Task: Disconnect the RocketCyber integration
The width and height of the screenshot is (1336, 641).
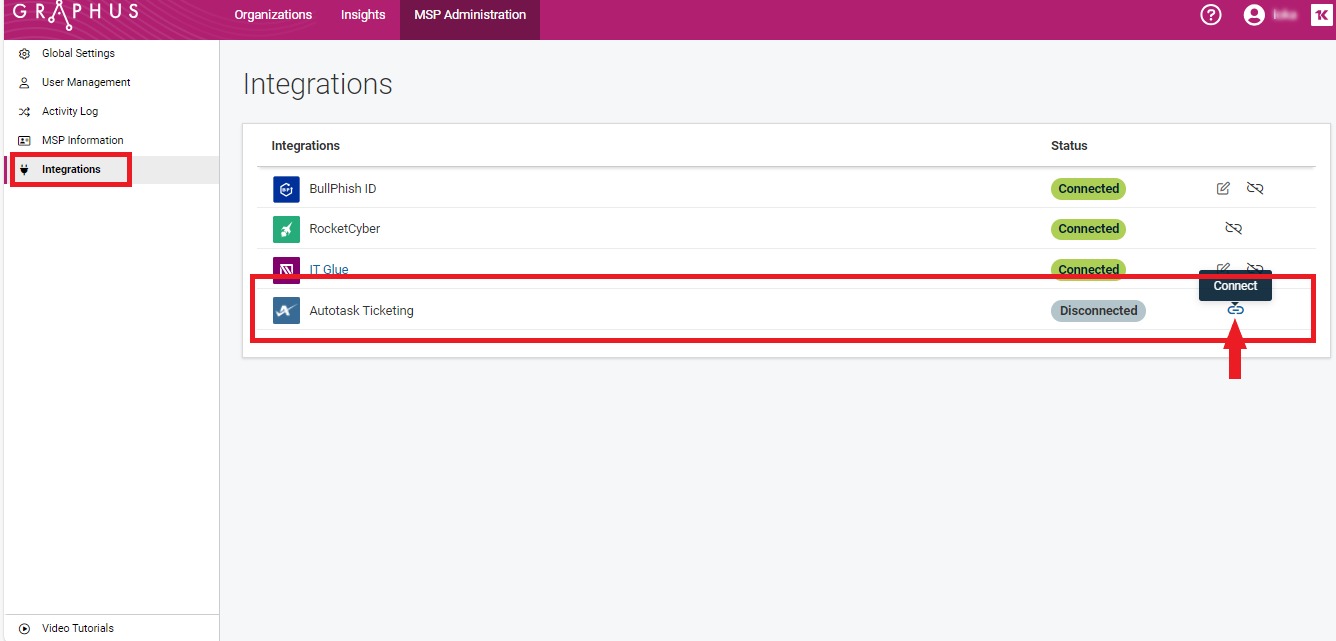Action: pyautogui.click(x=1234, y=228)
